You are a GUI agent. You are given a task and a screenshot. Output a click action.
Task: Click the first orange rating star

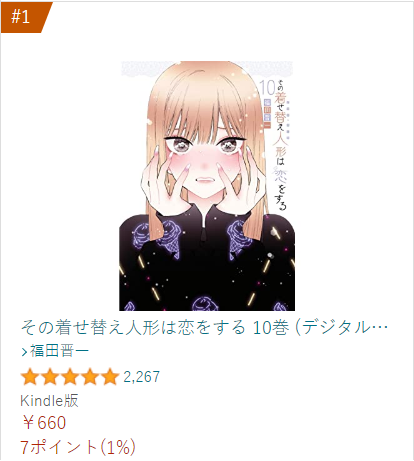[x=30, y=377]
